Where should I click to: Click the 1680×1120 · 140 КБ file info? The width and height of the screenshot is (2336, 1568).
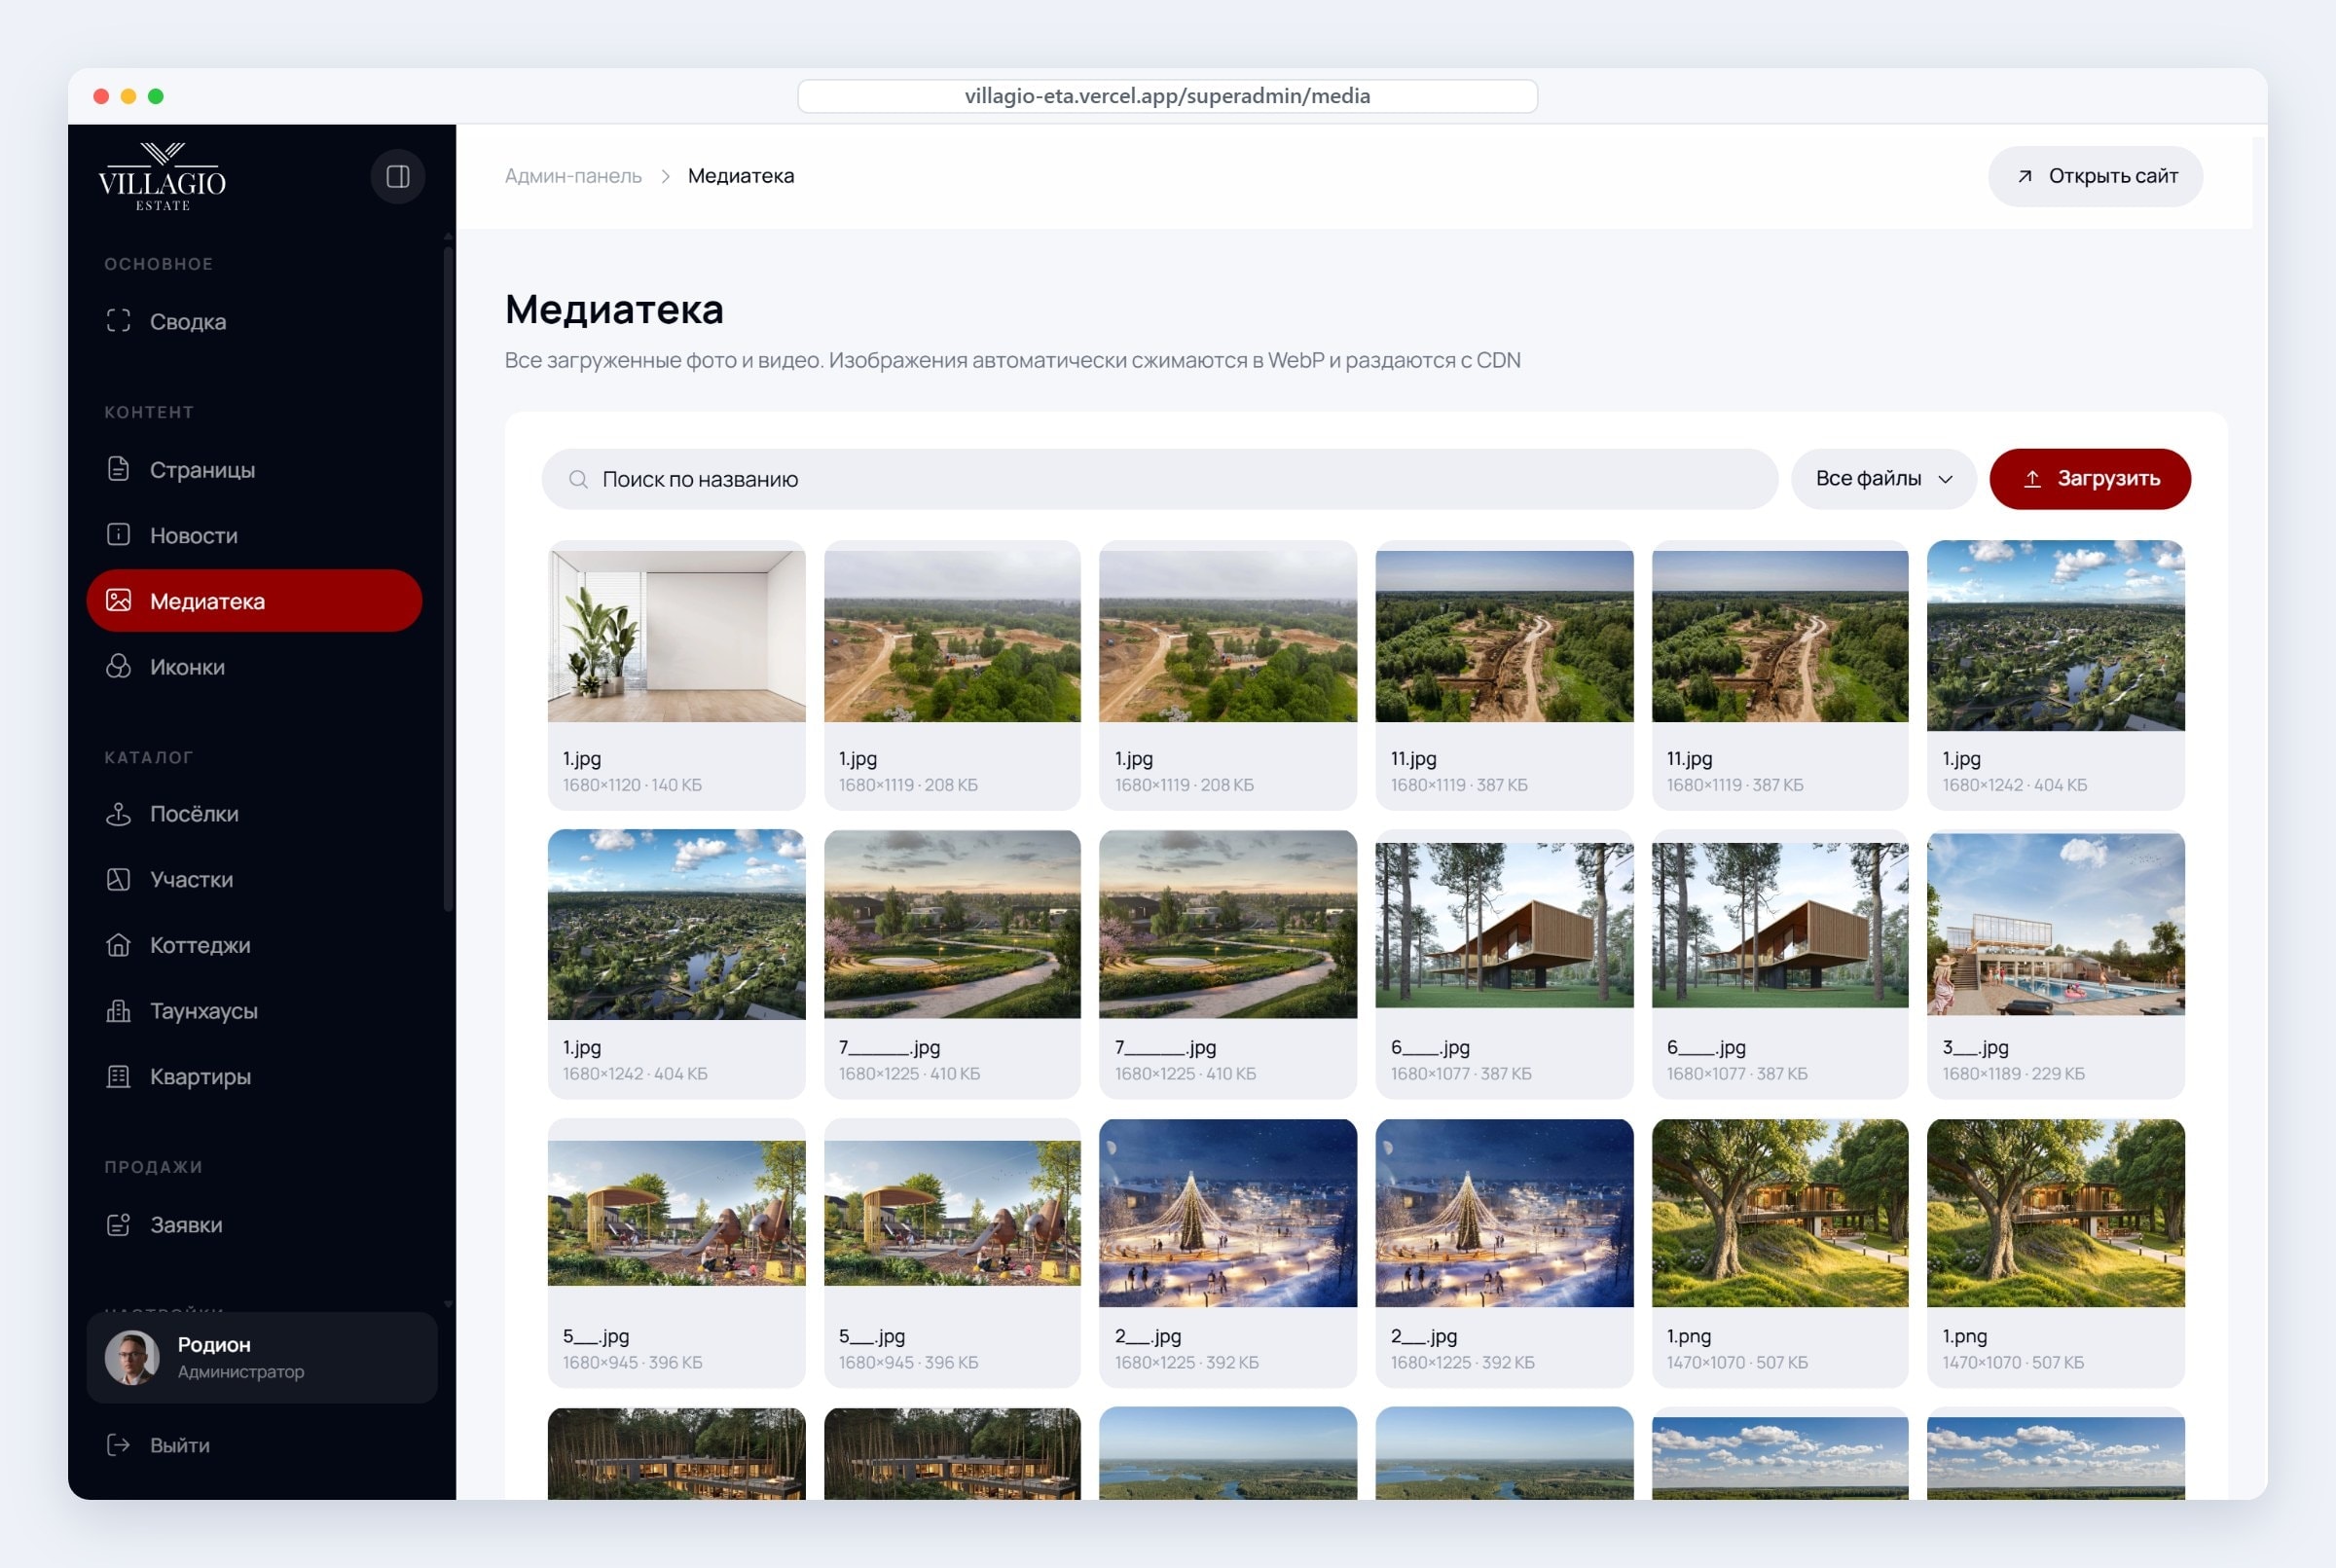632,785
